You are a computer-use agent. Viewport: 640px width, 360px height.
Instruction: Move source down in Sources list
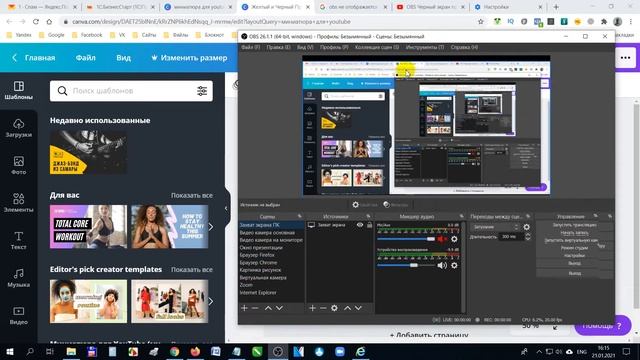pos(358,308)
